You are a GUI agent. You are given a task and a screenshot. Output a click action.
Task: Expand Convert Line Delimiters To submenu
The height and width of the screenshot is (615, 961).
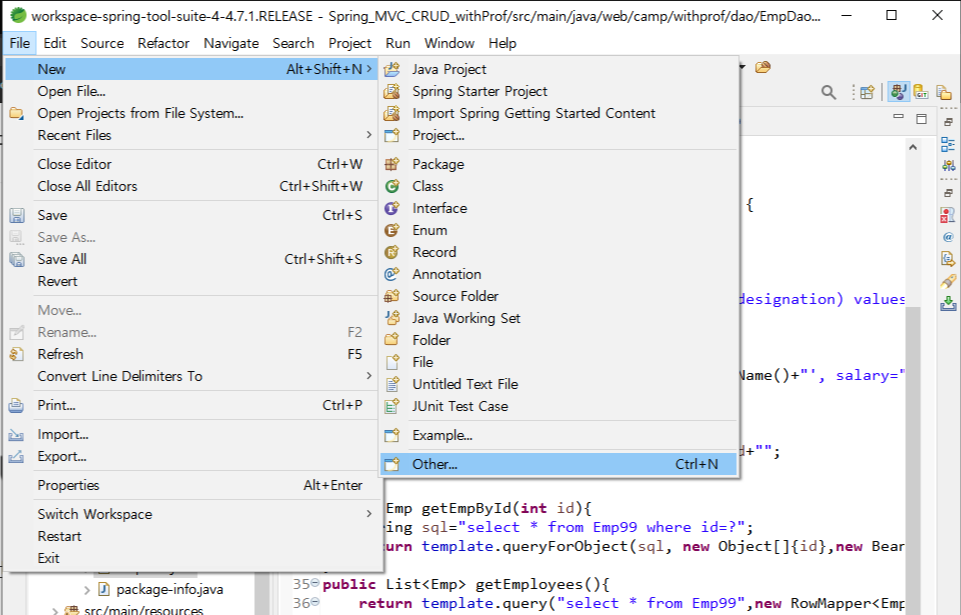click(191, 376)
